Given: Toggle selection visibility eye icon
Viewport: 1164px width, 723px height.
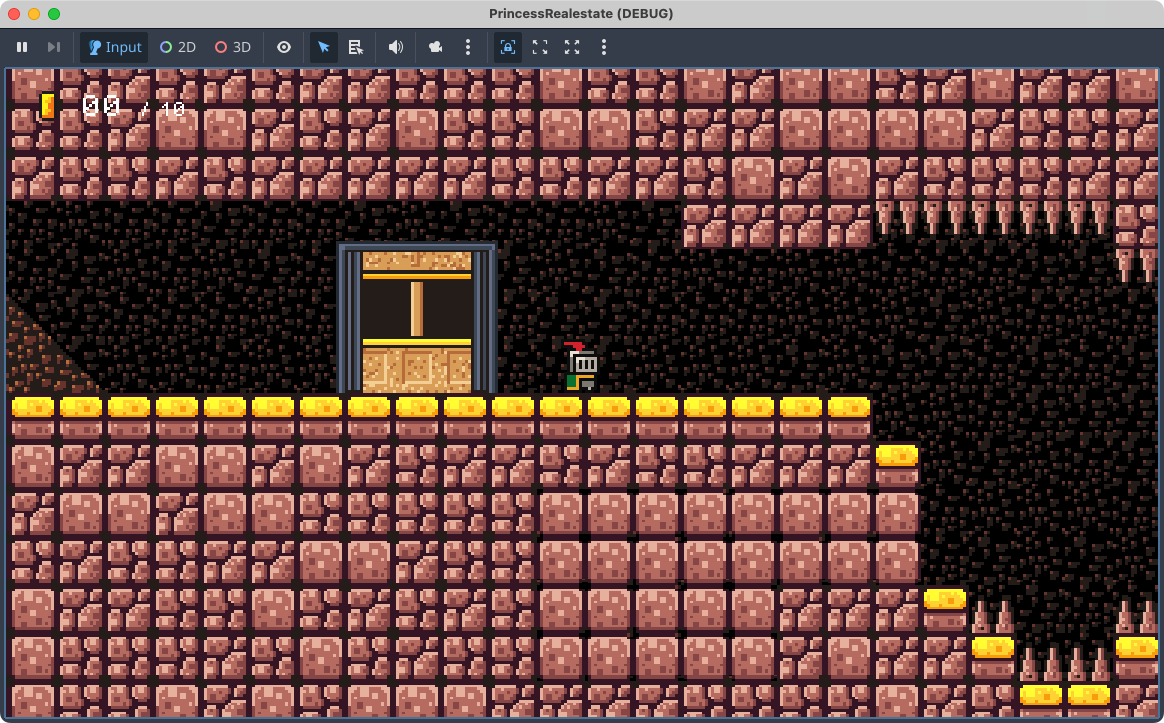Looking at the screenshot, I should (284, 47).
